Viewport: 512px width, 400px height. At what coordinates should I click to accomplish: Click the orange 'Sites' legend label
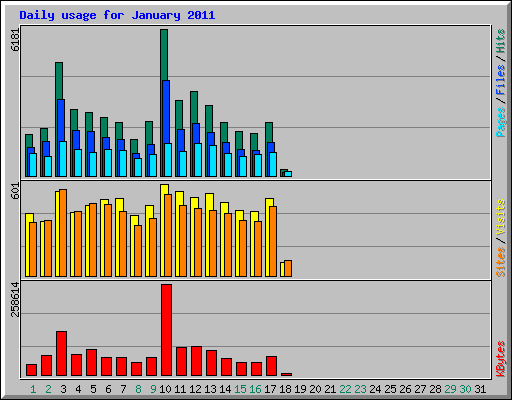coord(501,262)
